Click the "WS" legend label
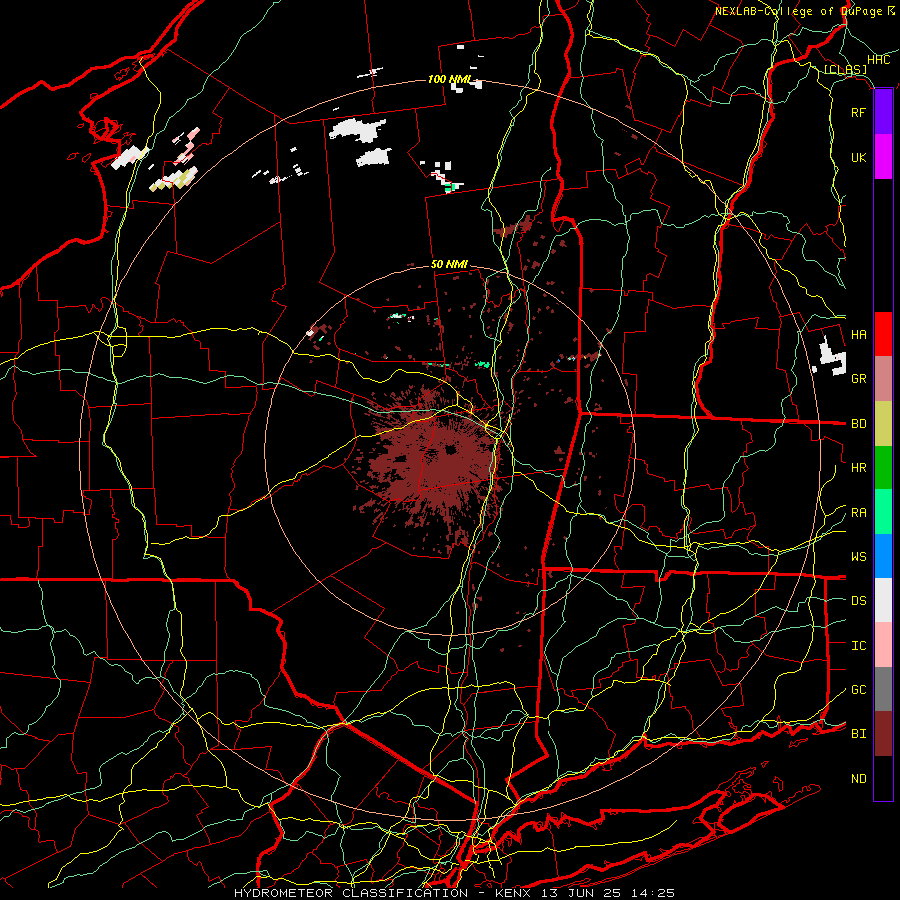This screenshot has height=900, width=900. 858,557
